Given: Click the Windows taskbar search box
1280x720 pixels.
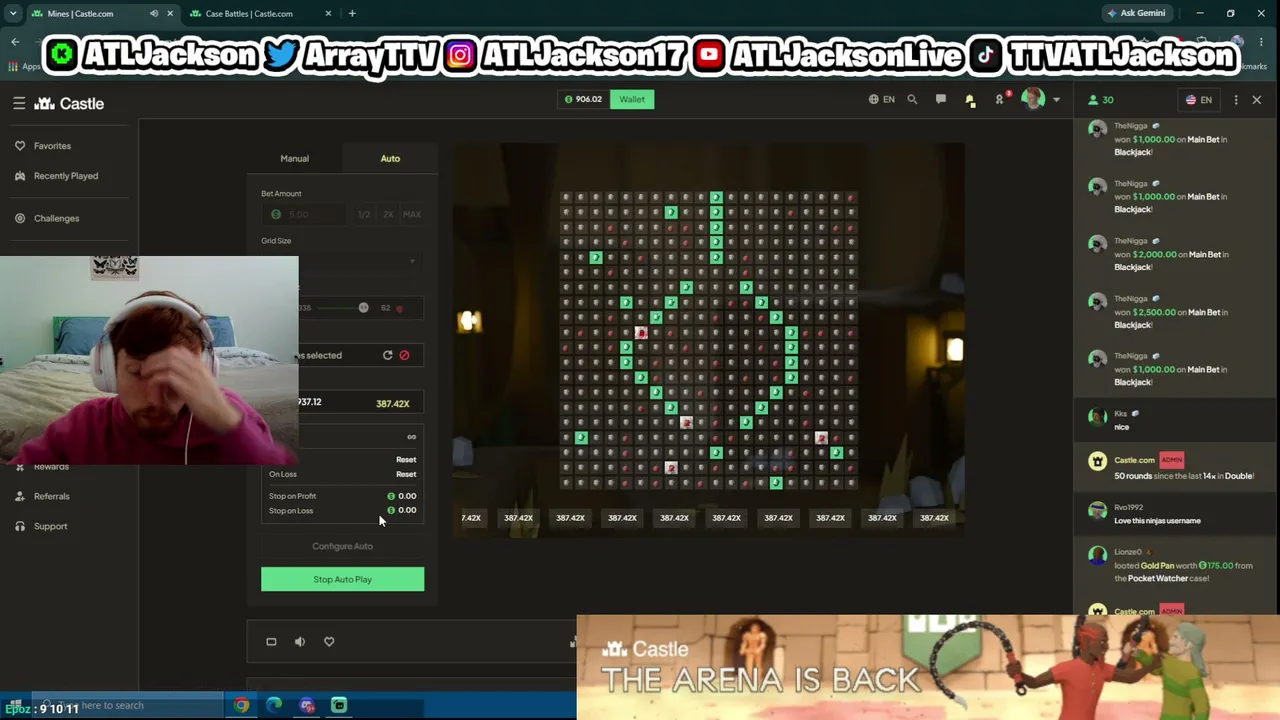Looking at the screenshot, I should (130, 705).
